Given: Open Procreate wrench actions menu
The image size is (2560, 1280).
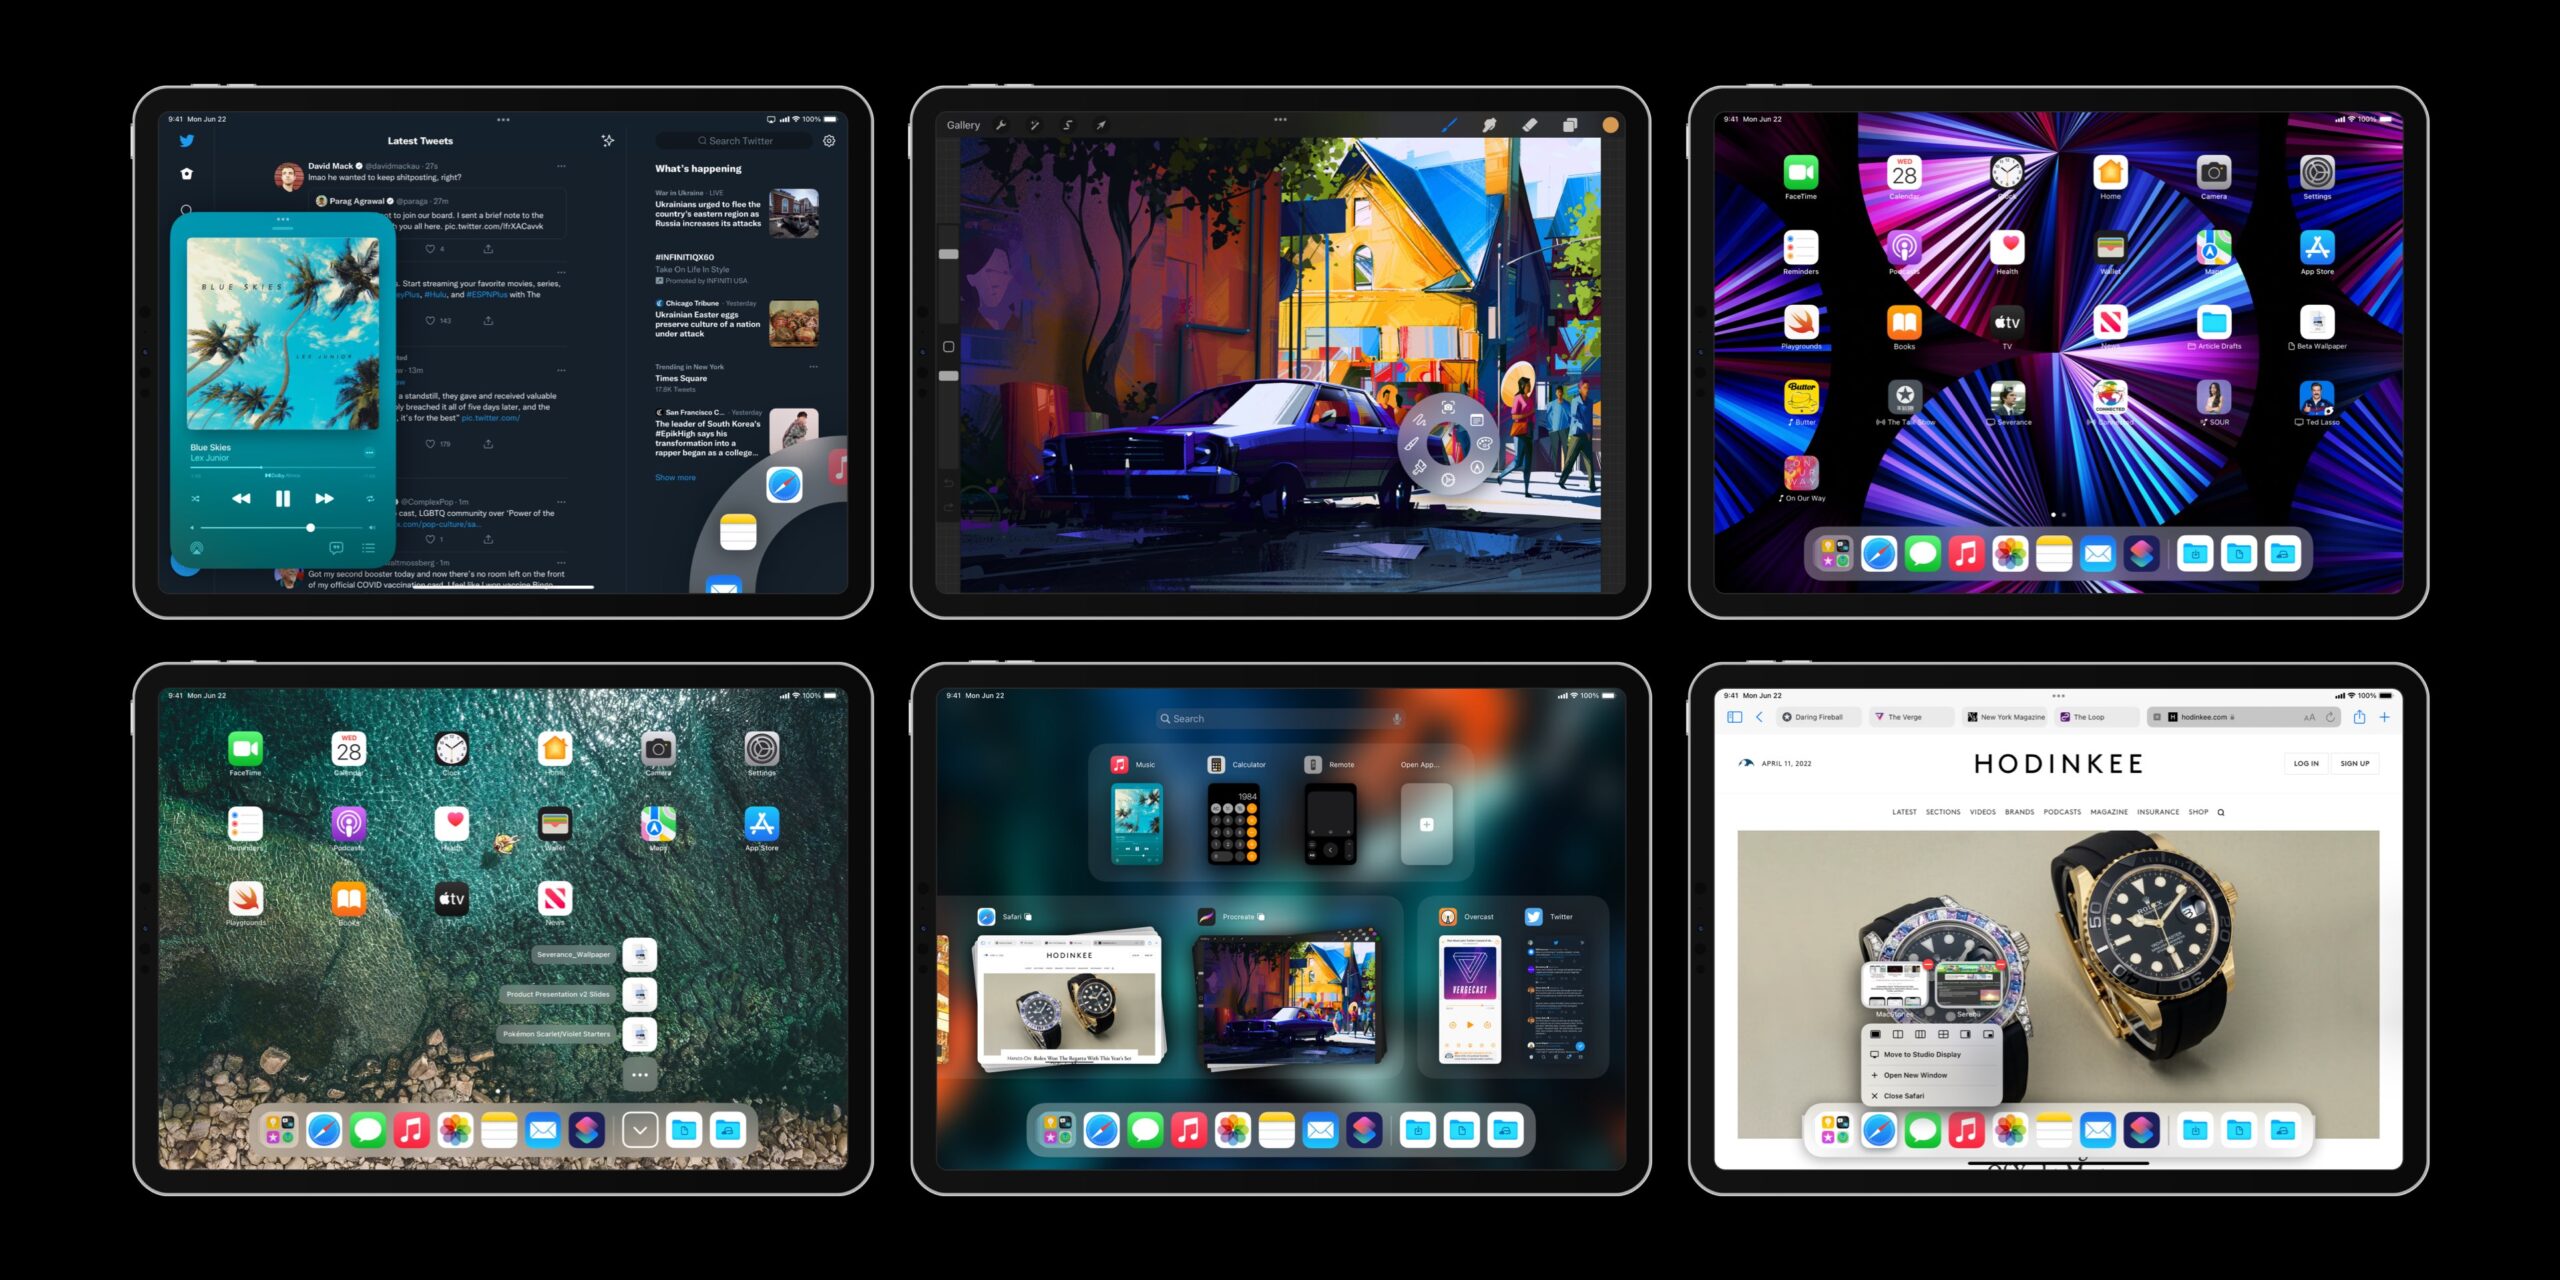Looking at the screenshot, I should pos(1000,125).
